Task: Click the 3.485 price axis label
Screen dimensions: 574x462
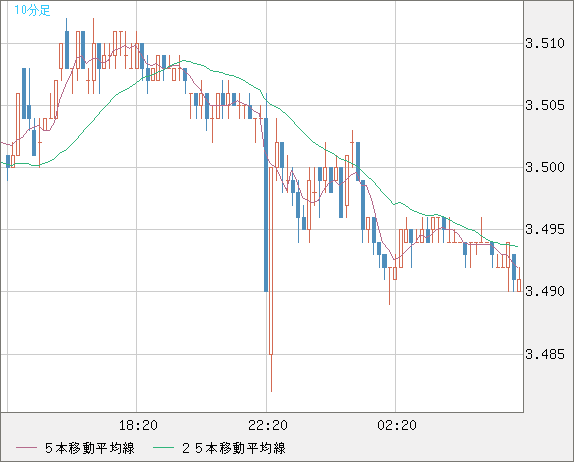Action: (x=545, y=354)
